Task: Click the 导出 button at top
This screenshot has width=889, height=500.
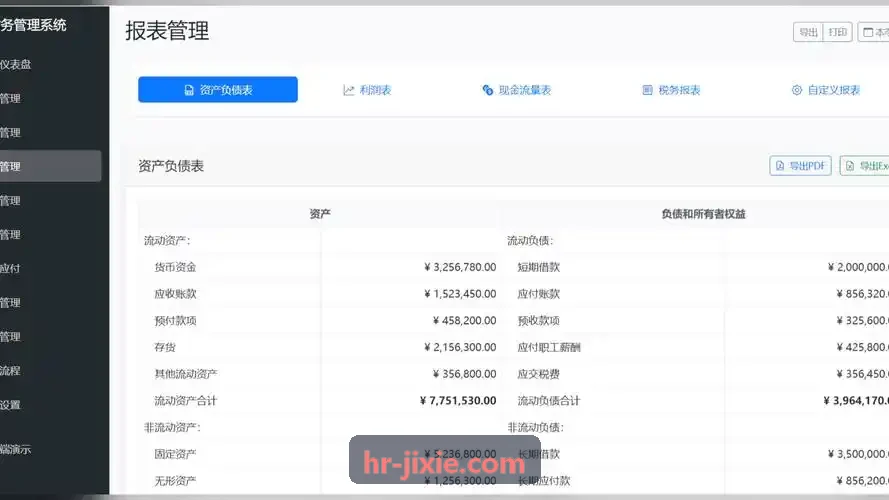Action: (x=808, y=32)
